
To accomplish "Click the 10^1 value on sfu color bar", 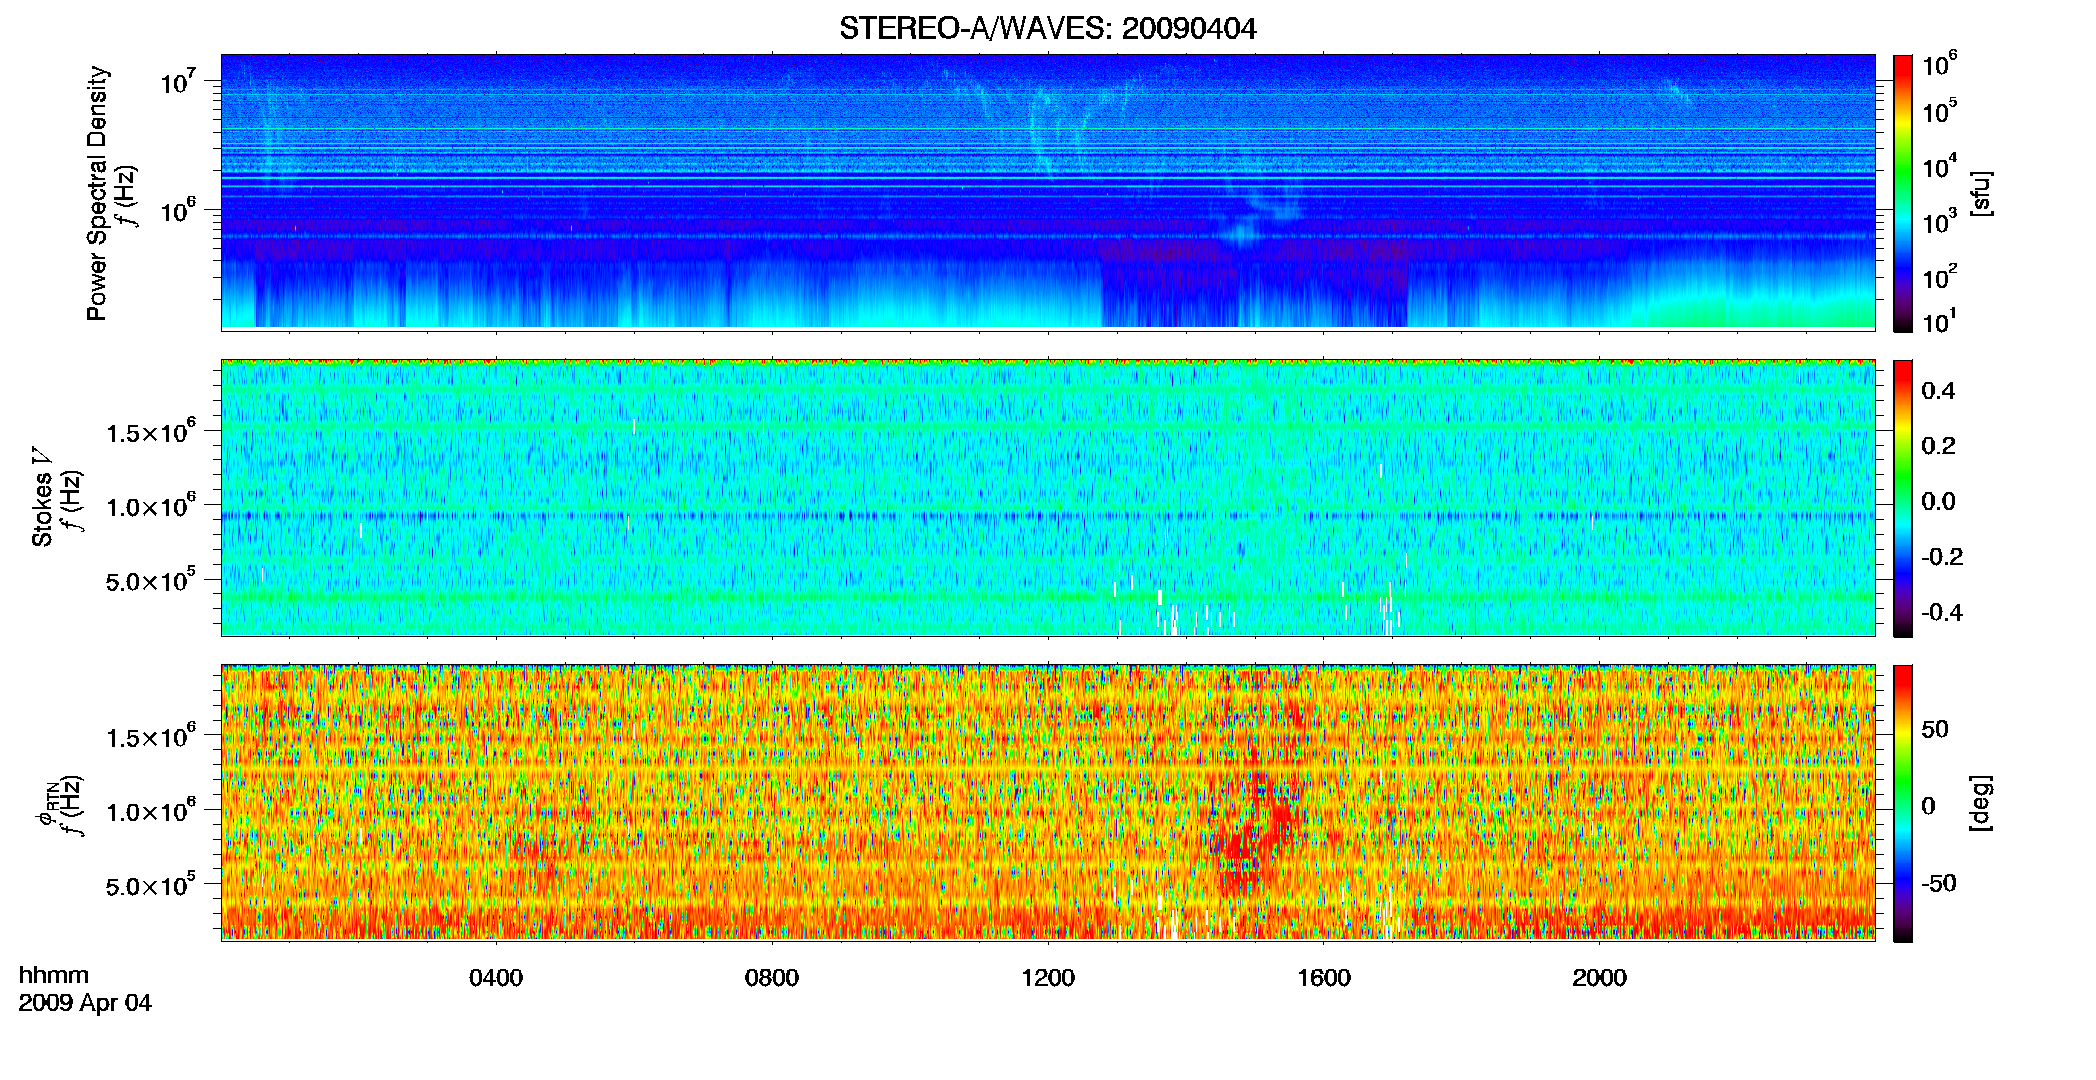I will [1939, 322].
